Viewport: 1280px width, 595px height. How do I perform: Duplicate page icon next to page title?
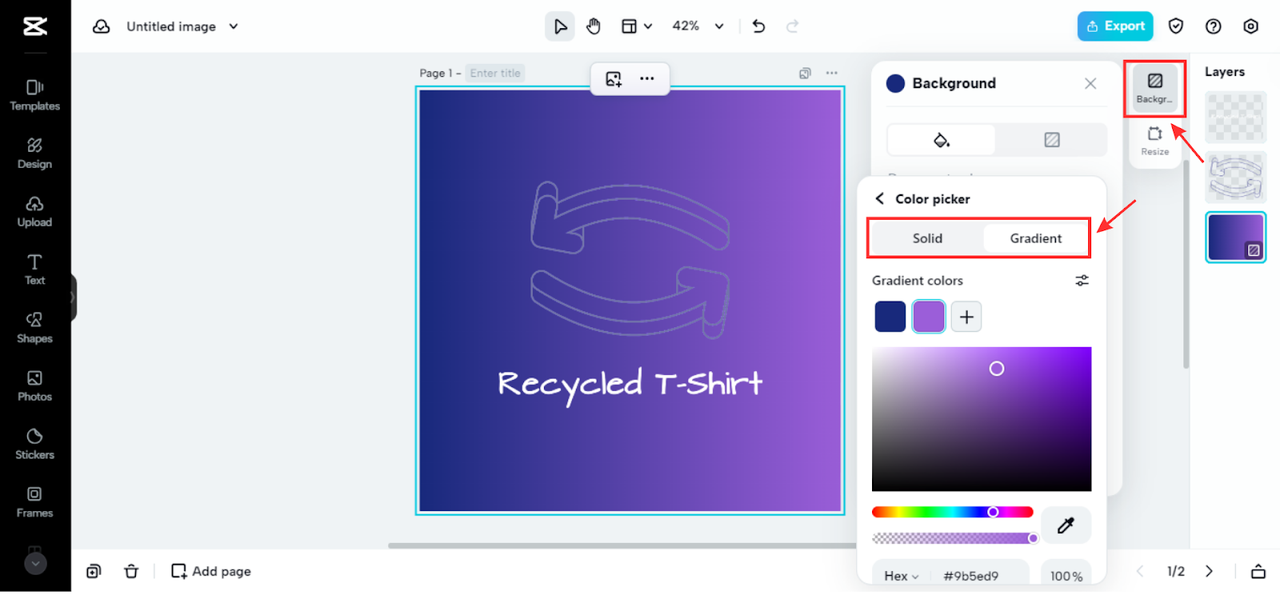(x=805, y=73)
